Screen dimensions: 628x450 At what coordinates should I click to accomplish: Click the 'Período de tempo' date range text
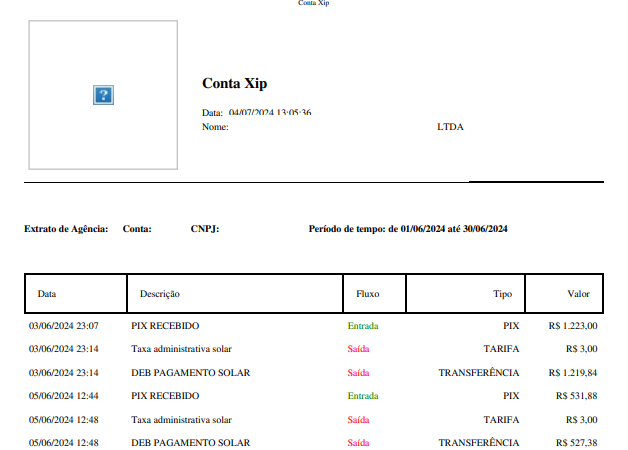pos(408,229)
